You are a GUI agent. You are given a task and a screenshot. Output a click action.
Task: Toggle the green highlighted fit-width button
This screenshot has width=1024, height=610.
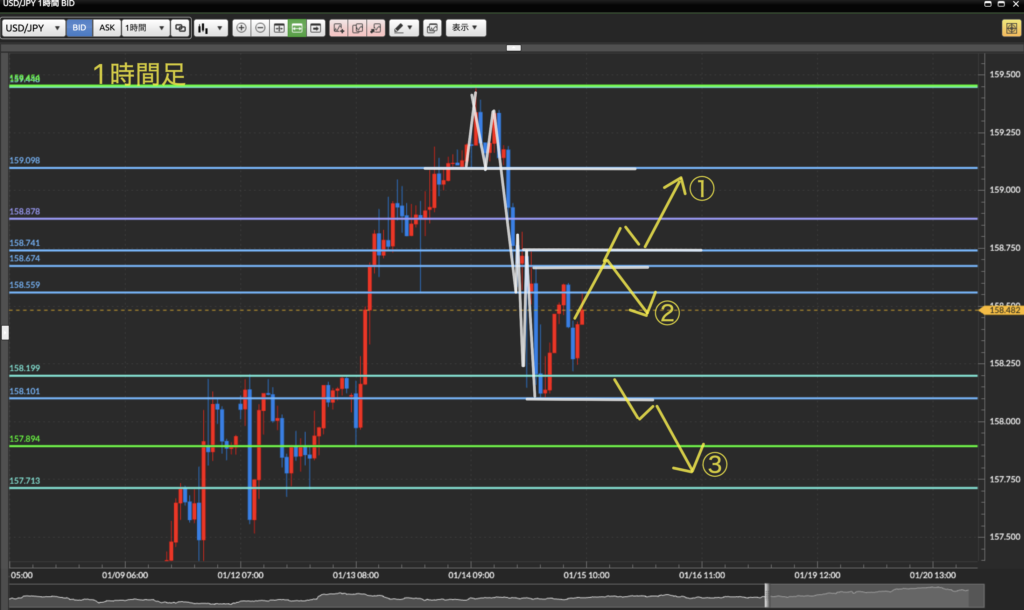point(297,28)
